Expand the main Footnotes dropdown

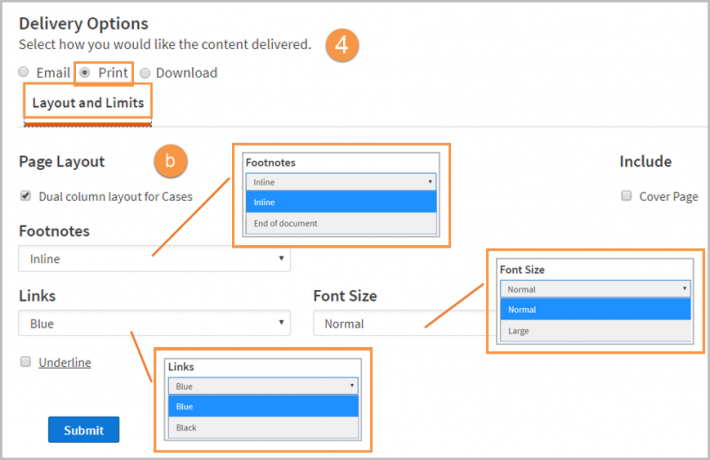154,259
